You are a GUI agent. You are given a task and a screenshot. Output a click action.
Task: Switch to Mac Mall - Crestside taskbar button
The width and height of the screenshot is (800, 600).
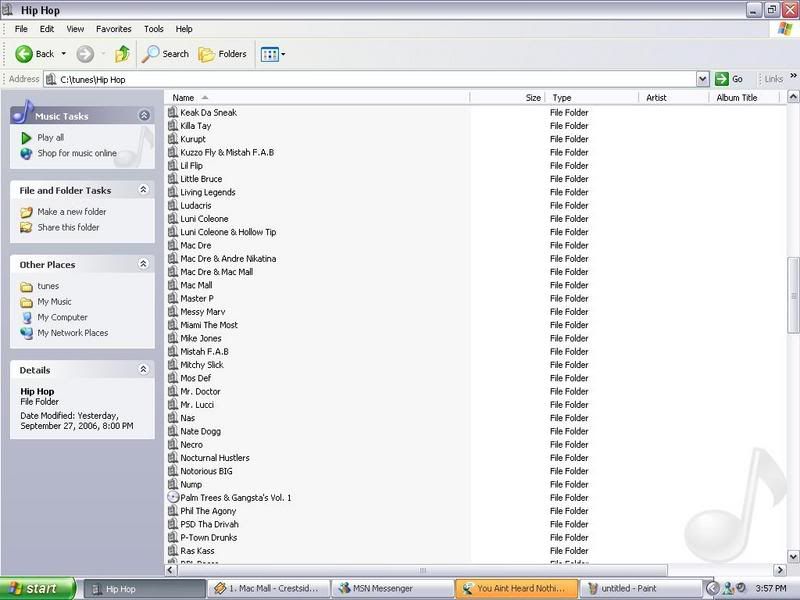pos(268,588)
